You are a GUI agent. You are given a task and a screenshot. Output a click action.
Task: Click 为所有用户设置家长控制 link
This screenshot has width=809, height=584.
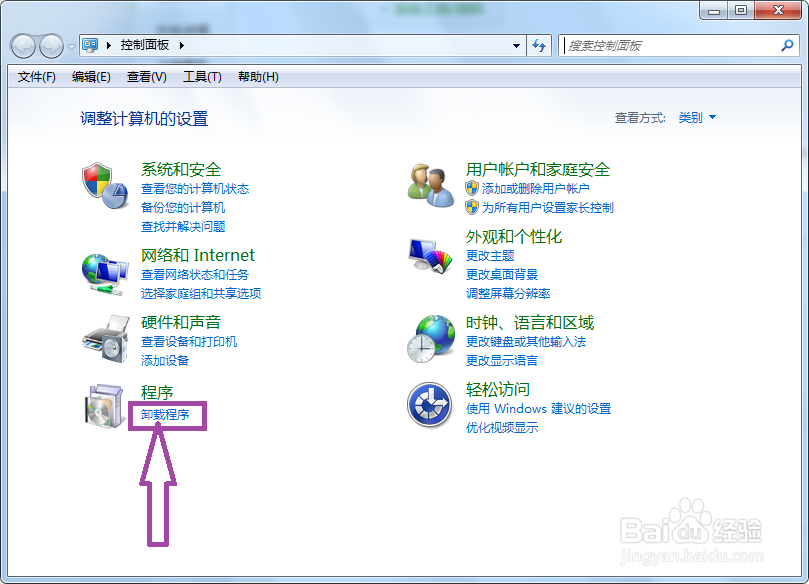tap(547, 207)
